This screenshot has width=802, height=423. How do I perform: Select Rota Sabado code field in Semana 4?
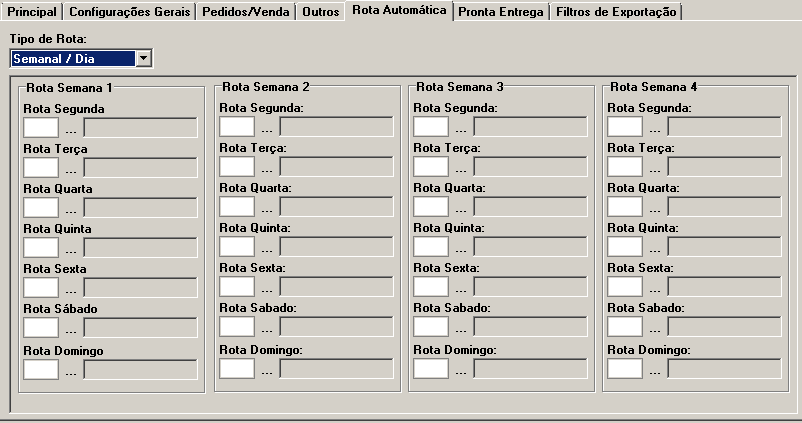tap(625, 327)
